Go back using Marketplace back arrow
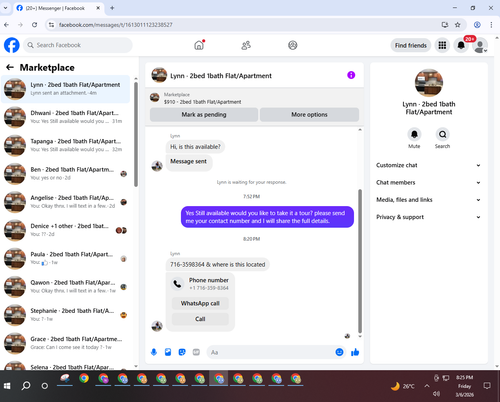 click(10, 67)
